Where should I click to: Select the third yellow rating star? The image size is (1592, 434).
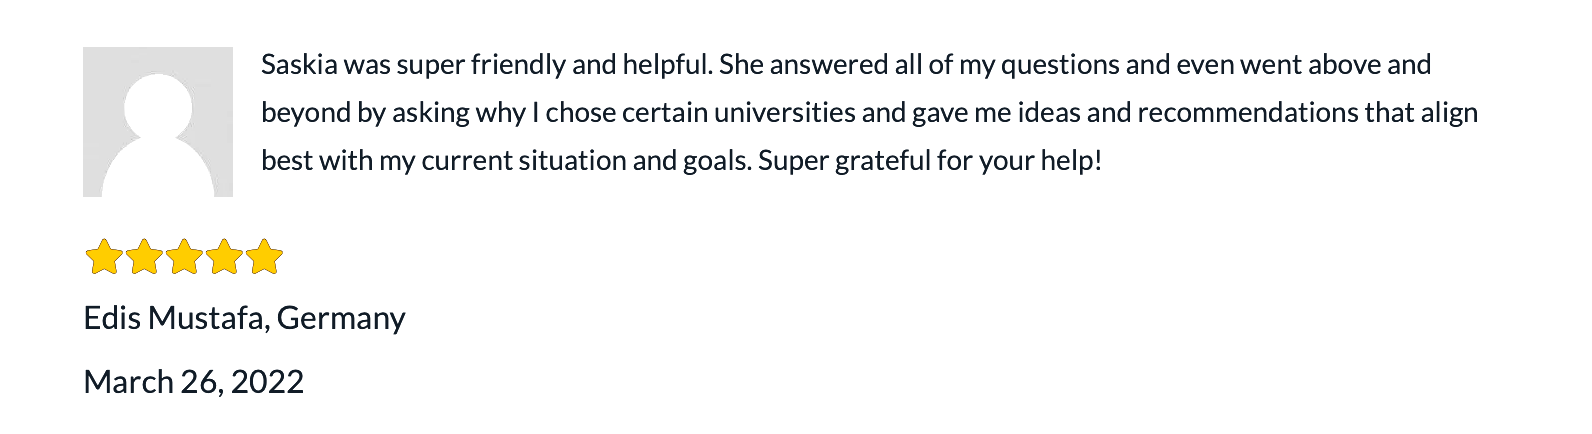point(184,257)
